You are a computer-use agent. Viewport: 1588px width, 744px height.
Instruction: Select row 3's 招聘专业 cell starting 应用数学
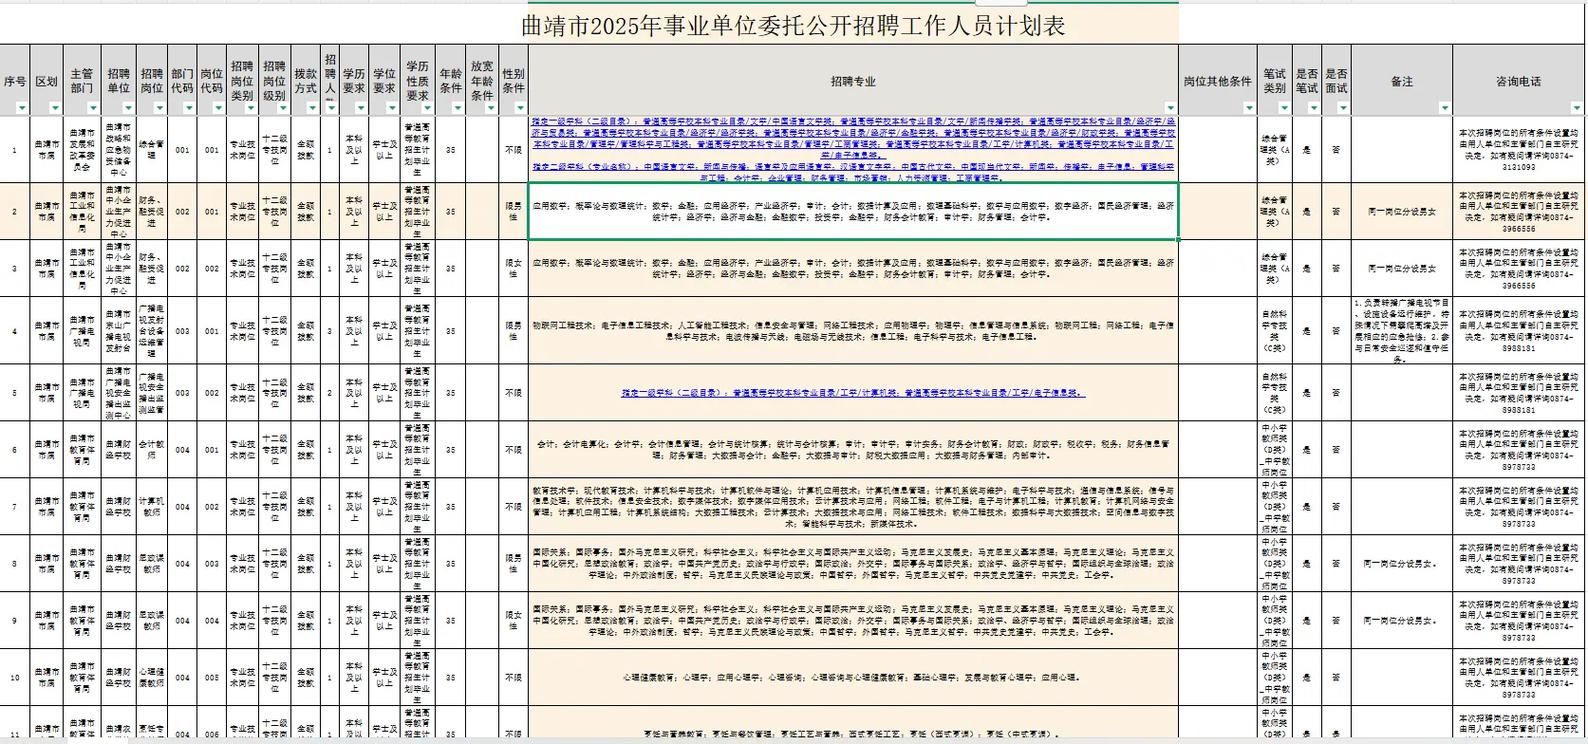853,268
